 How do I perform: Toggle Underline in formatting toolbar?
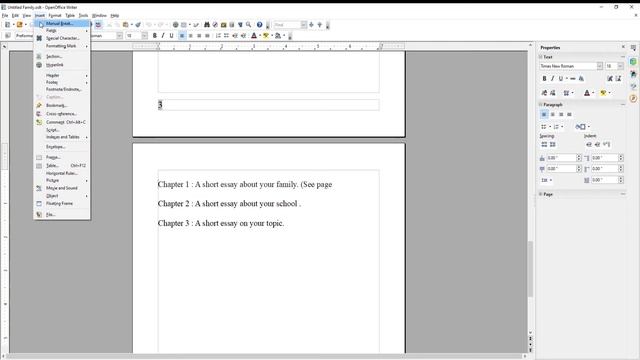[x=171, y=36]
